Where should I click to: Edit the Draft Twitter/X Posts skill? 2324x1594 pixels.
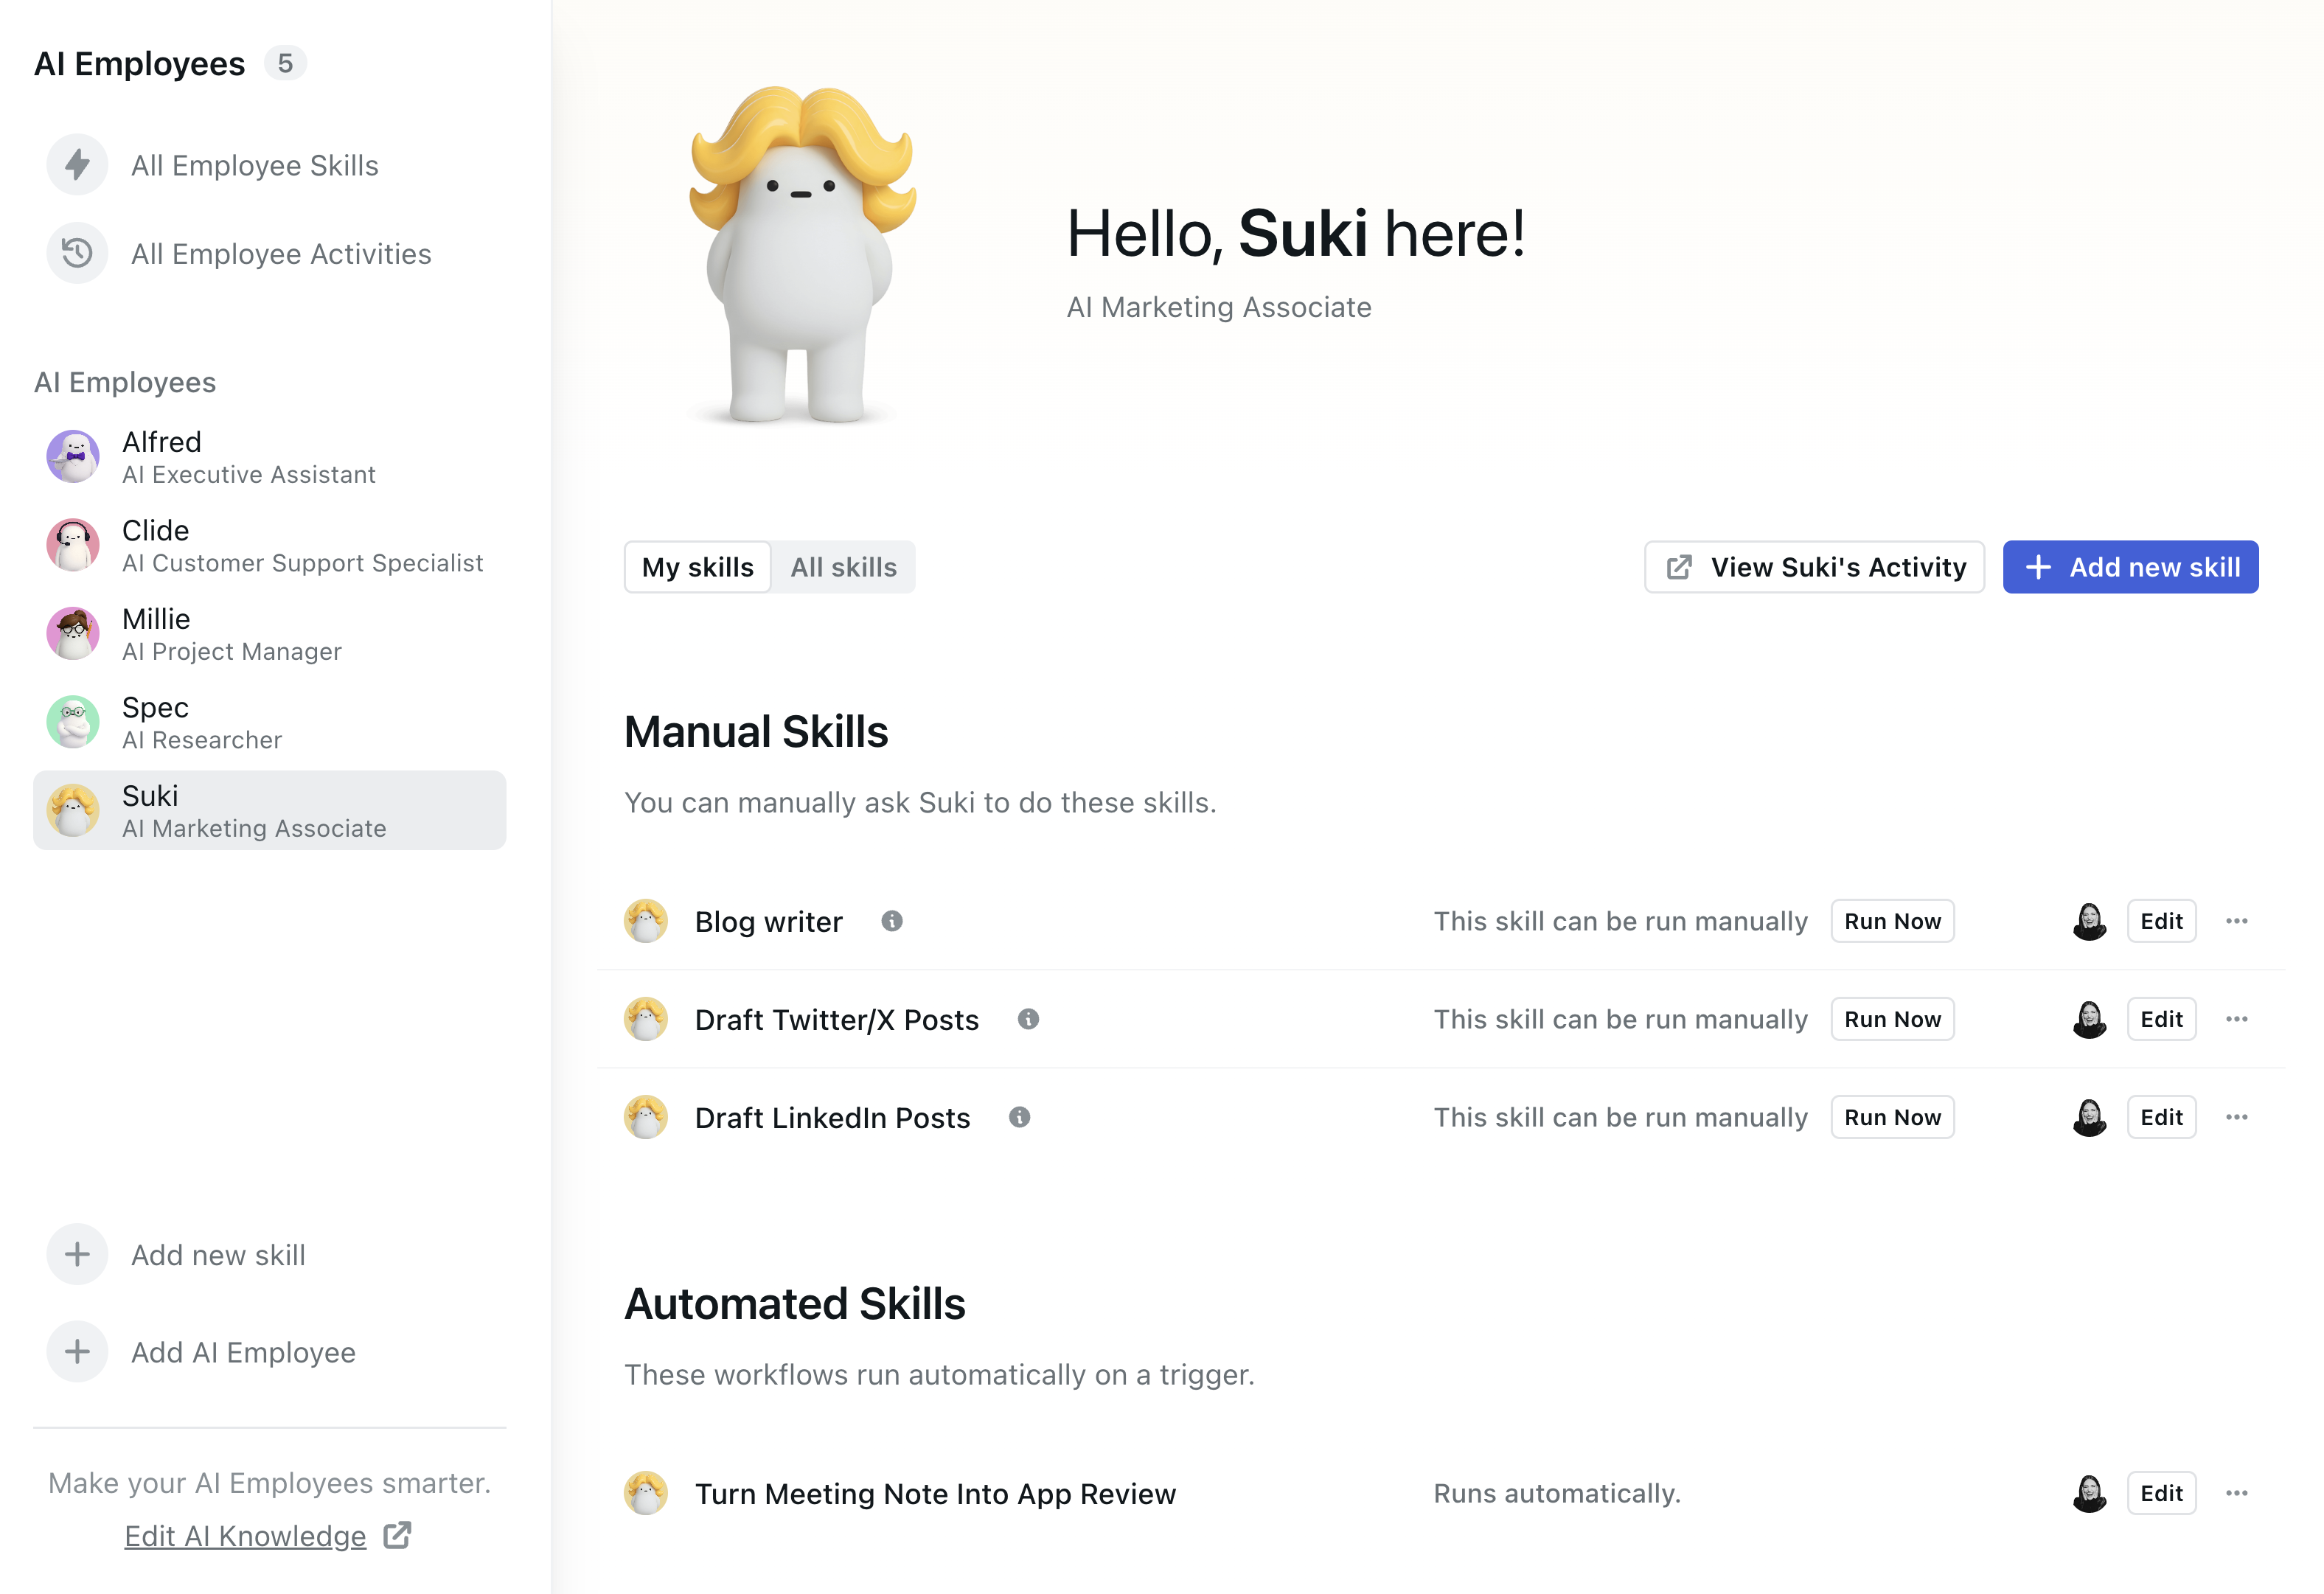2161,1019
